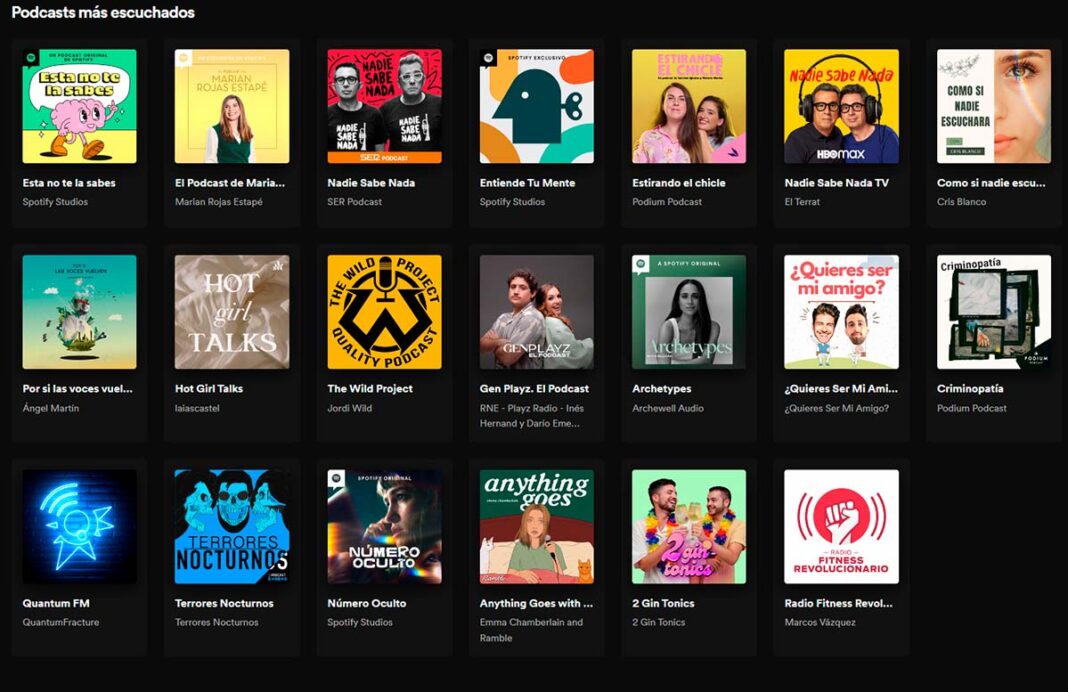
Task: Open the Hot Girl Talks artwork
Action: [x=231, y=312]
